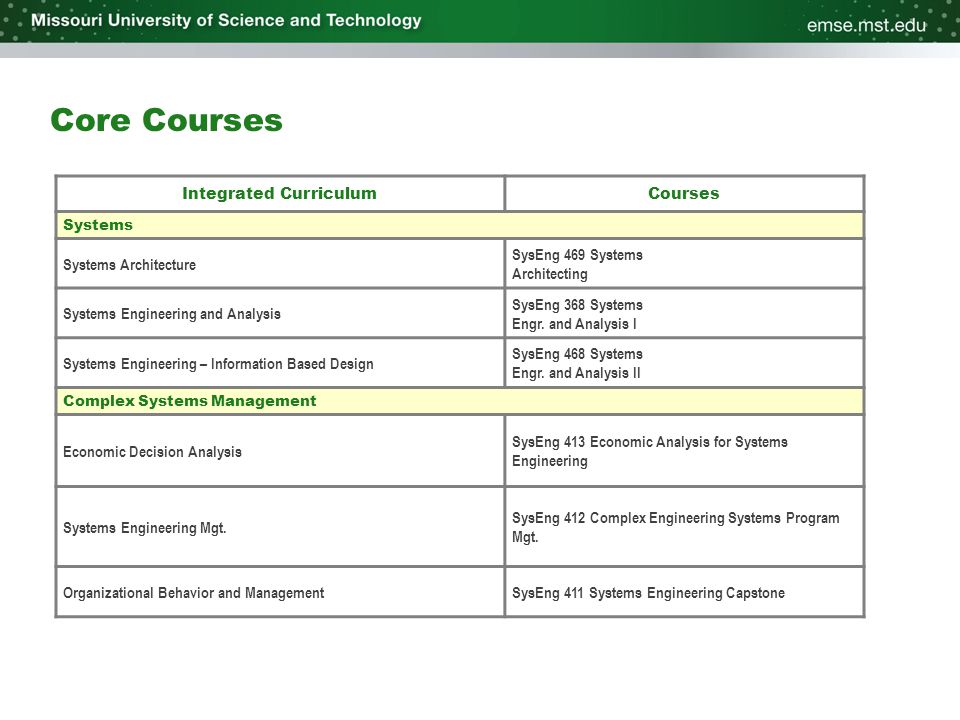Screen dimensions: 960x720
Task: Select Organizational Behavior and Management cell
Action: coord(280,592)
